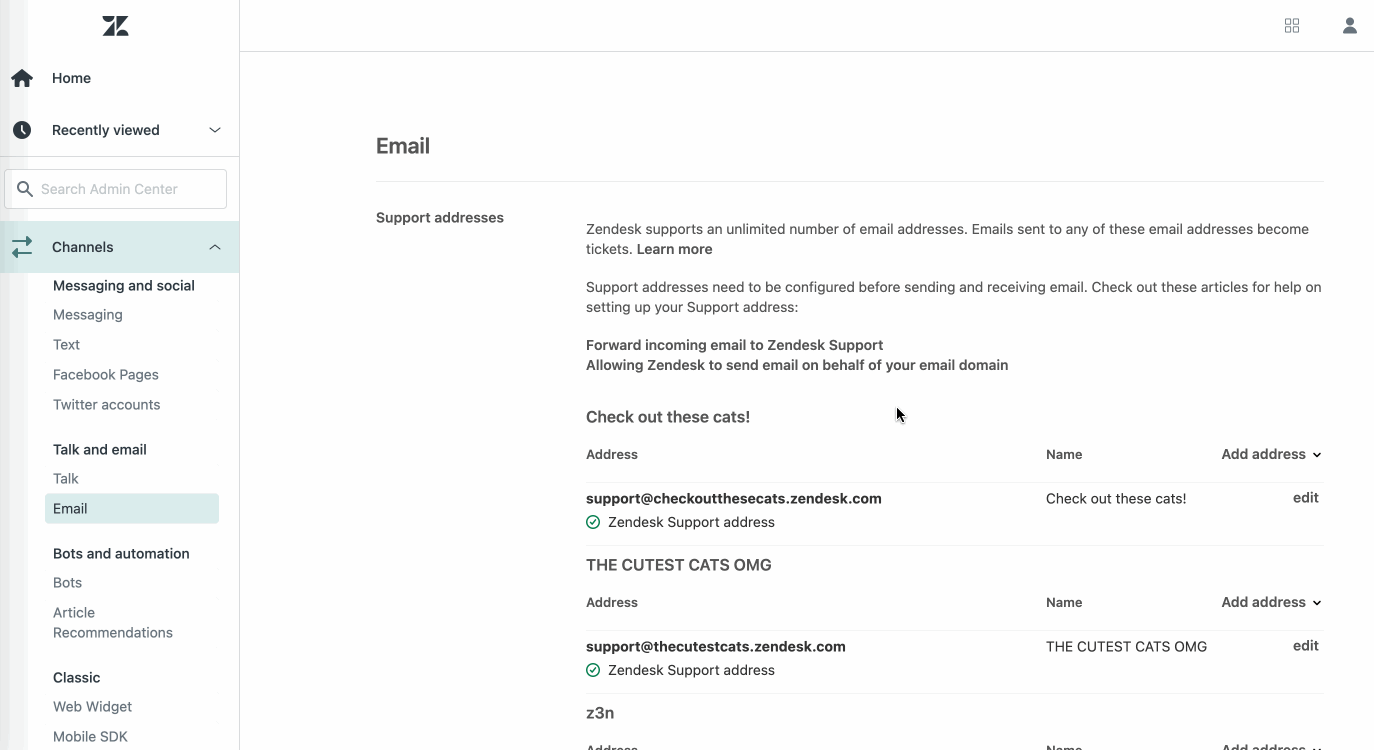Select Messaging from the sidebar
This screenshot has width=1374, height=750.
pyautogui.click(x=87, y=314)
